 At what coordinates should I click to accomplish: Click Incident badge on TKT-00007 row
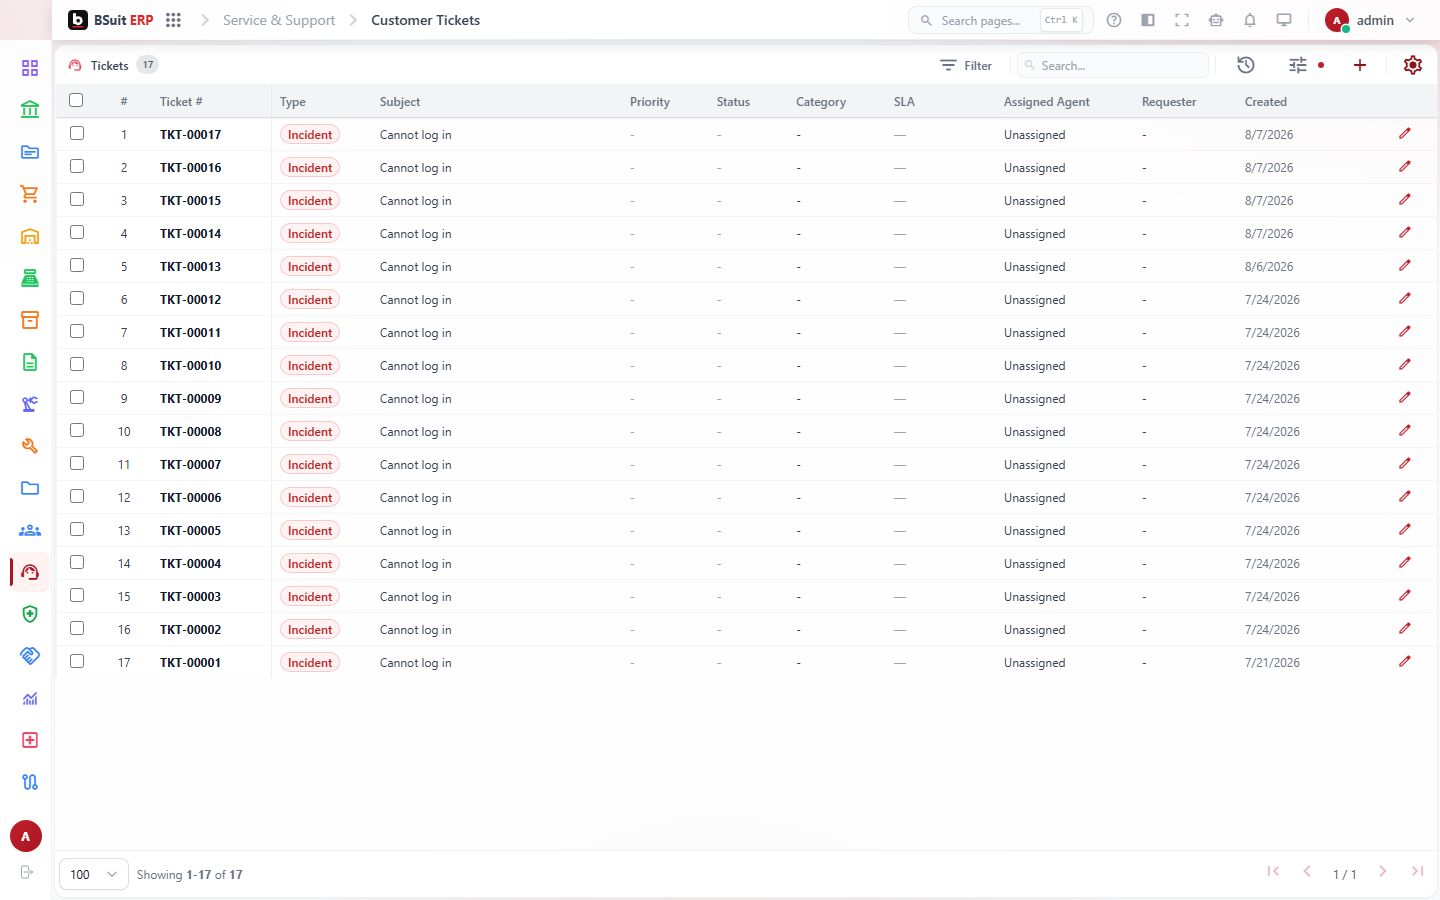point(310,465)
